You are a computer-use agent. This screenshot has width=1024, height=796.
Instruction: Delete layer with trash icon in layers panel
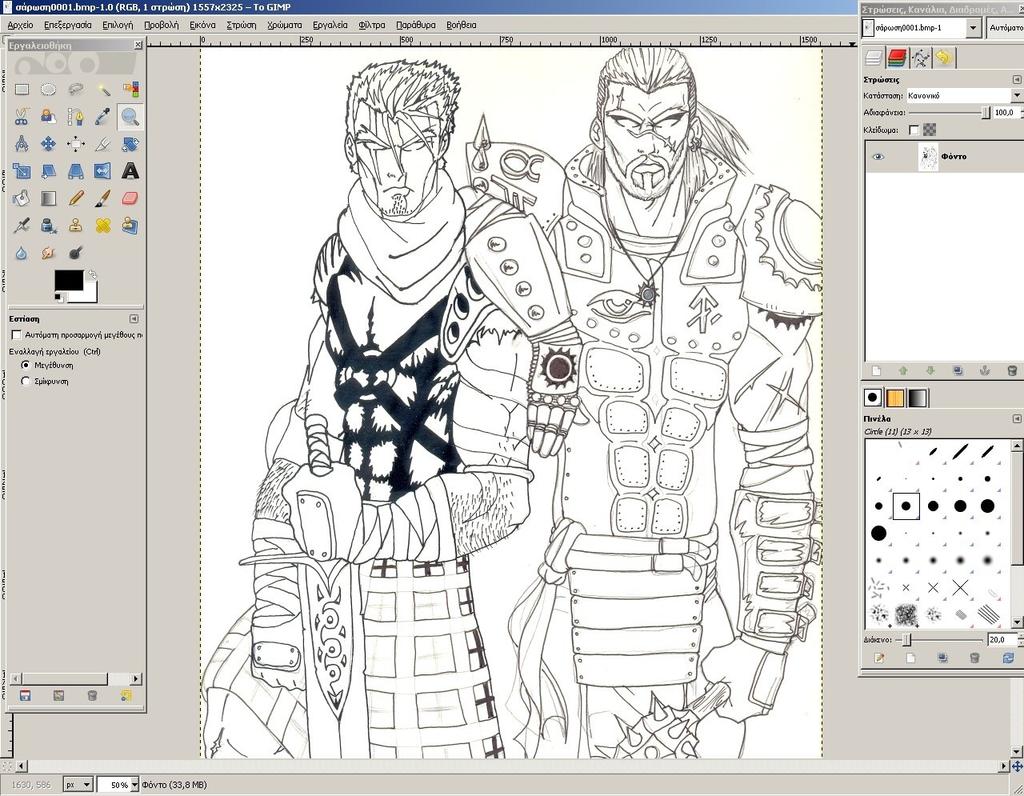click(1012, 371)
